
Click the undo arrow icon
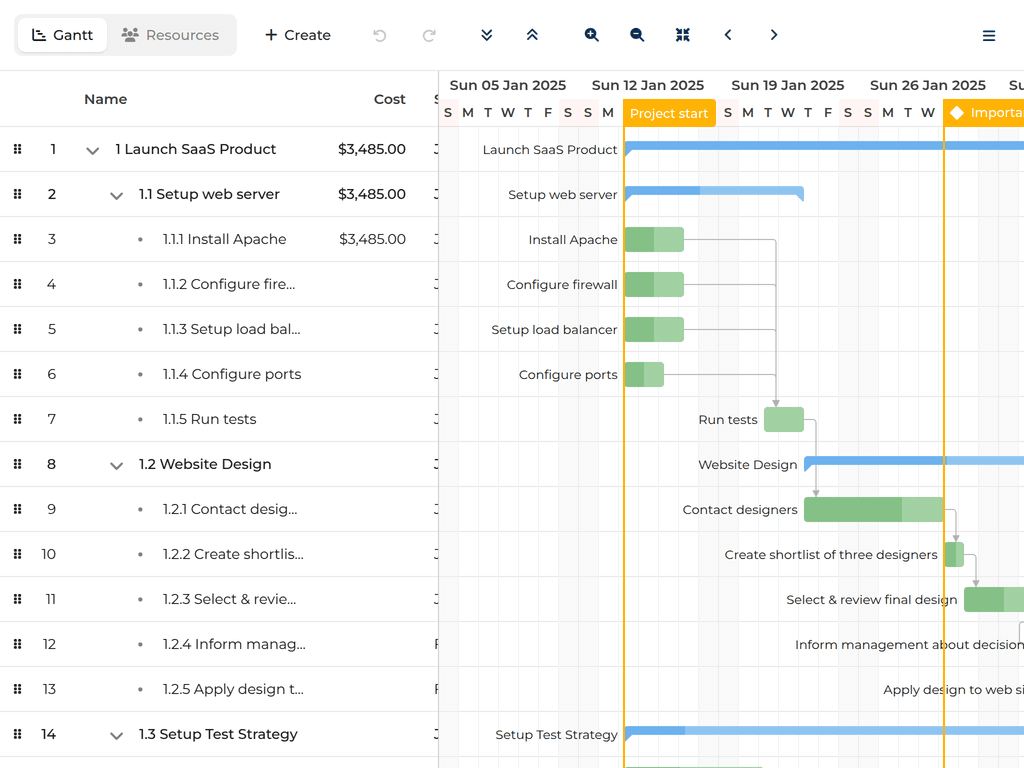point(380,35)
